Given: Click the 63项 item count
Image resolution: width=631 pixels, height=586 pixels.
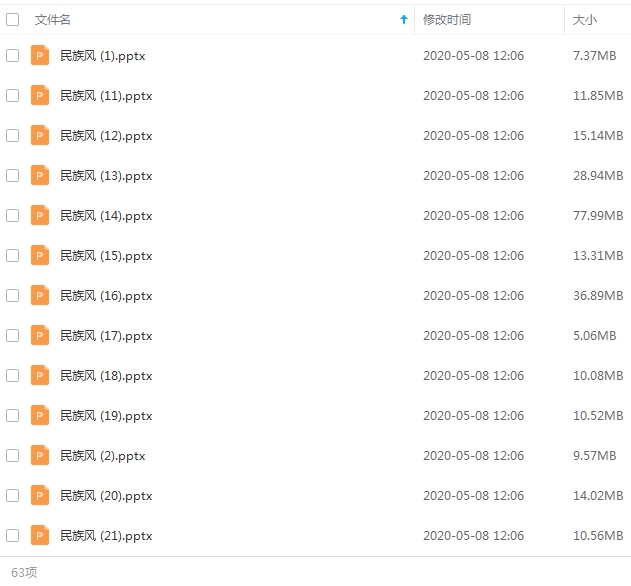Looking at the screenshot, I should 24,572.
